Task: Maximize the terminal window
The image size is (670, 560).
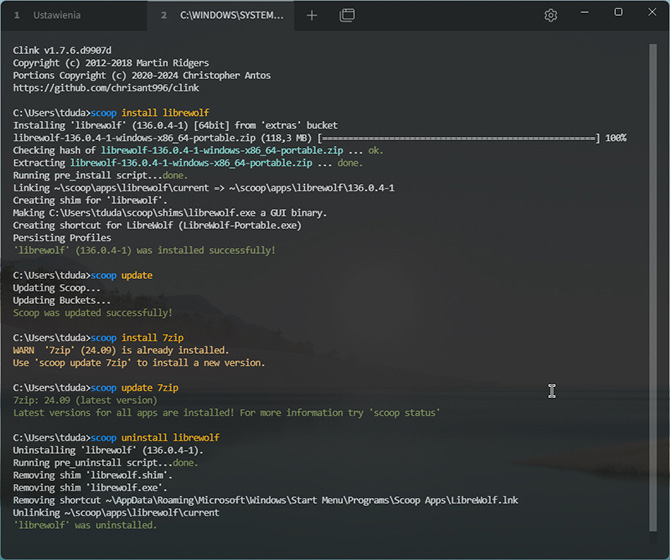Action: tap(618, 12)
